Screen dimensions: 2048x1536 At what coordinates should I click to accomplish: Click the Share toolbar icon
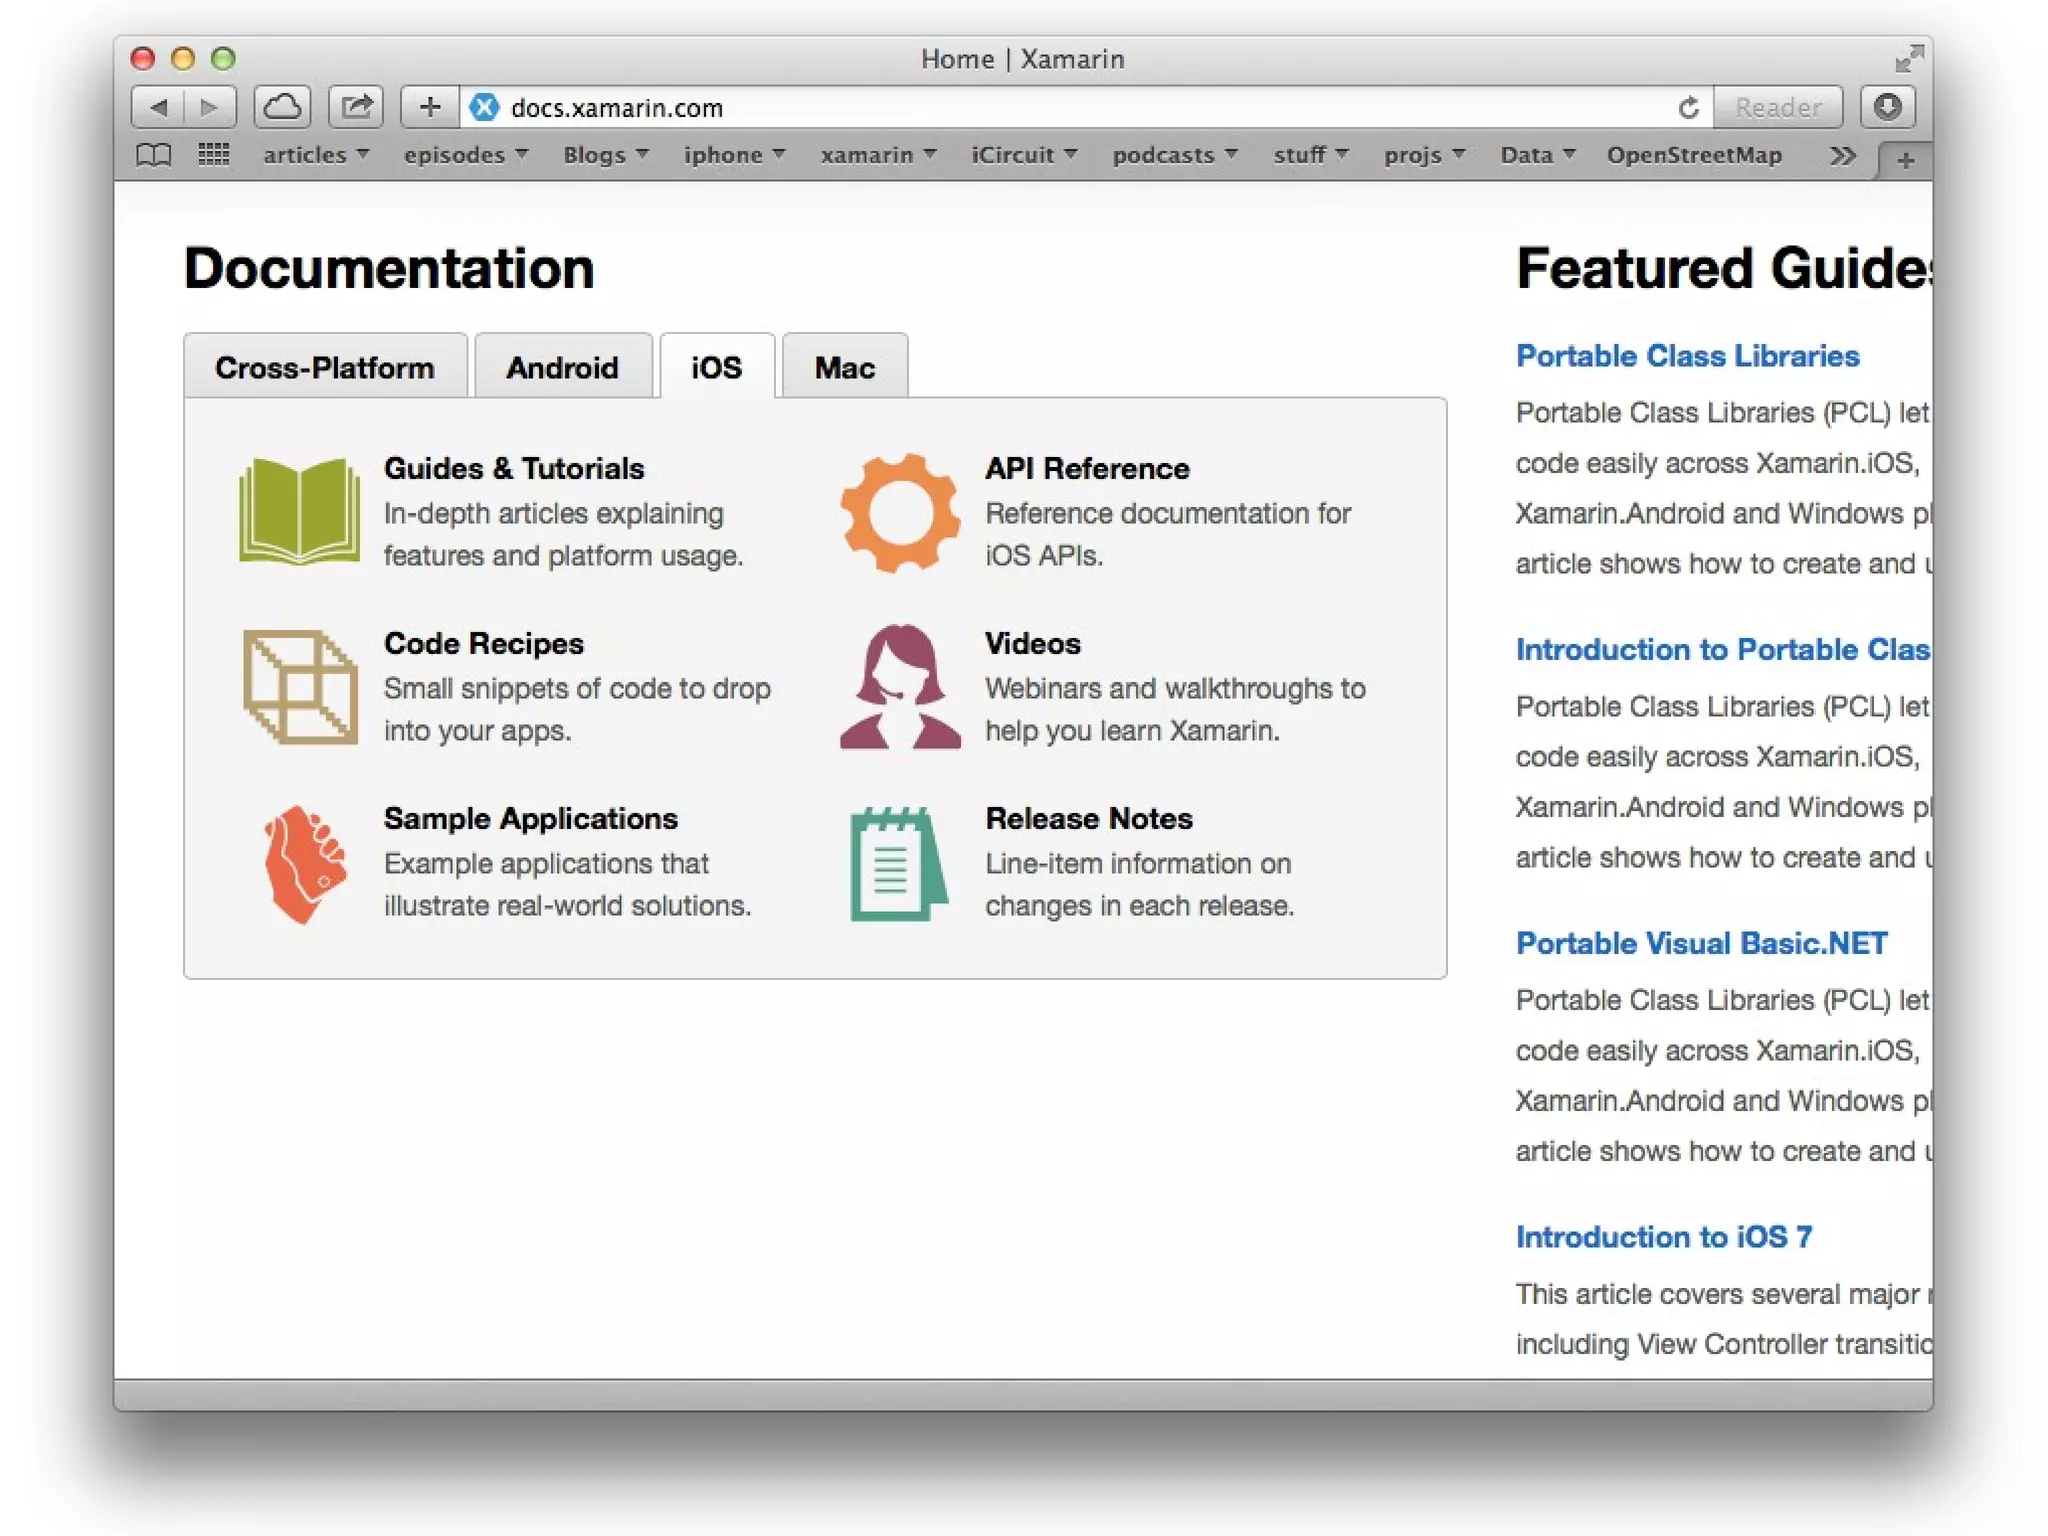[356, 107]
